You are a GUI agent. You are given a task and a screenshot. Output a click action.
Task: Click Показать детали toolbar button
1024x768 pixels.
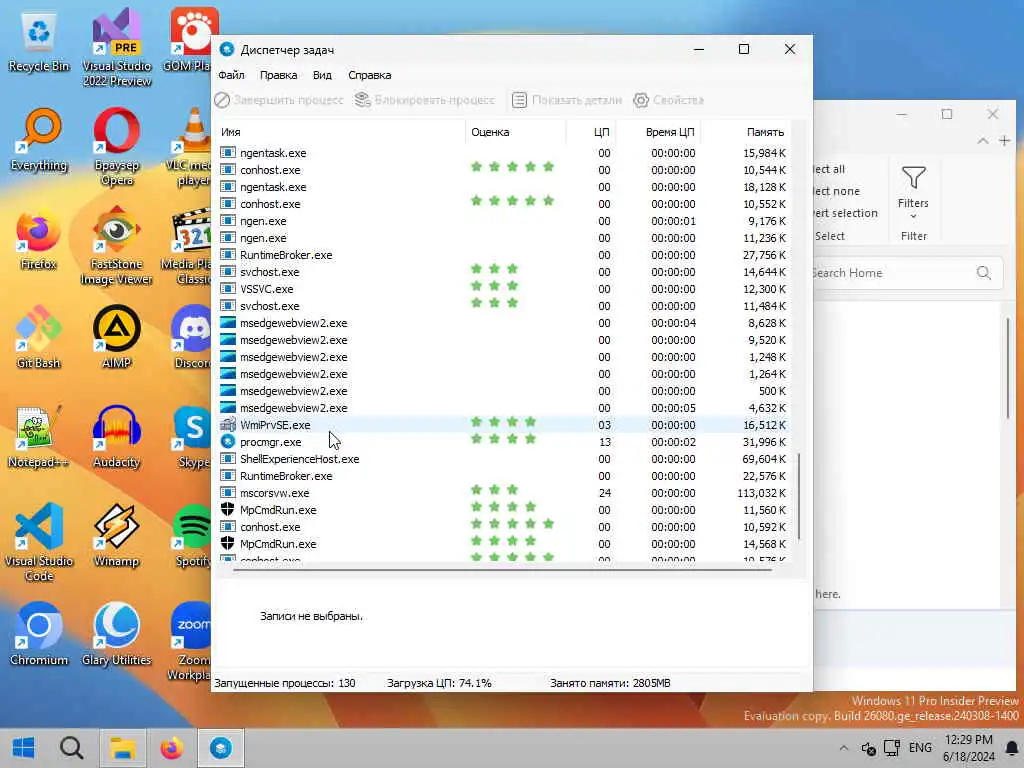567,100
